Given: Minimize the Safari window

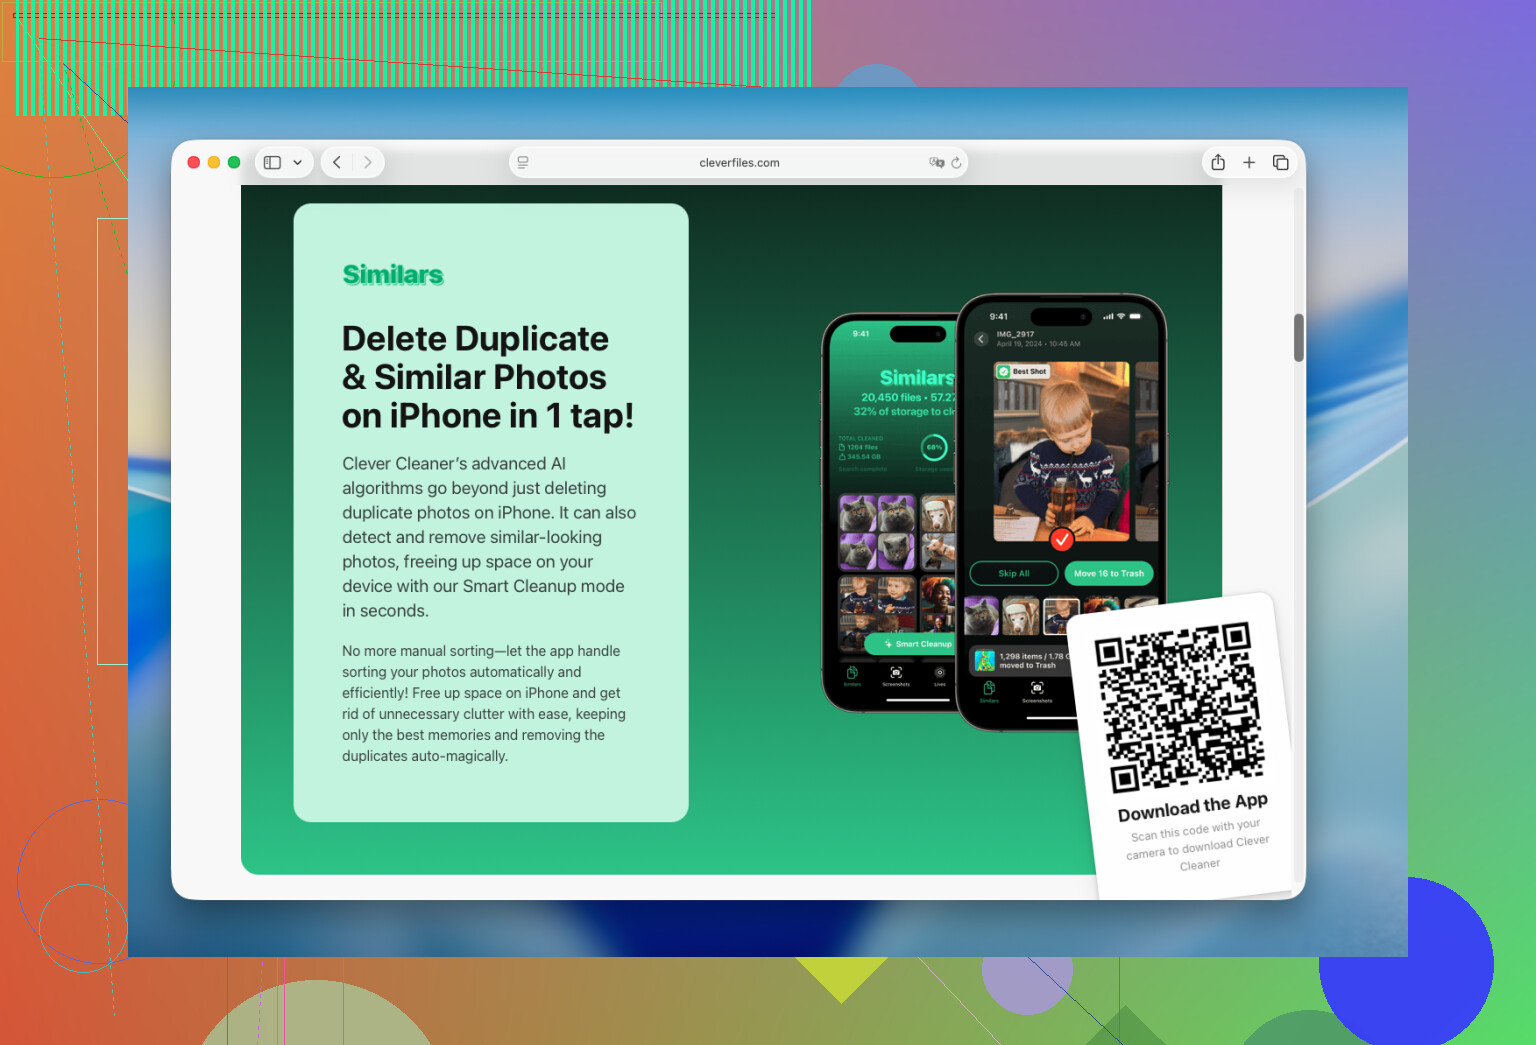Looking at the screenshot, I should click(x=214, y=162).
